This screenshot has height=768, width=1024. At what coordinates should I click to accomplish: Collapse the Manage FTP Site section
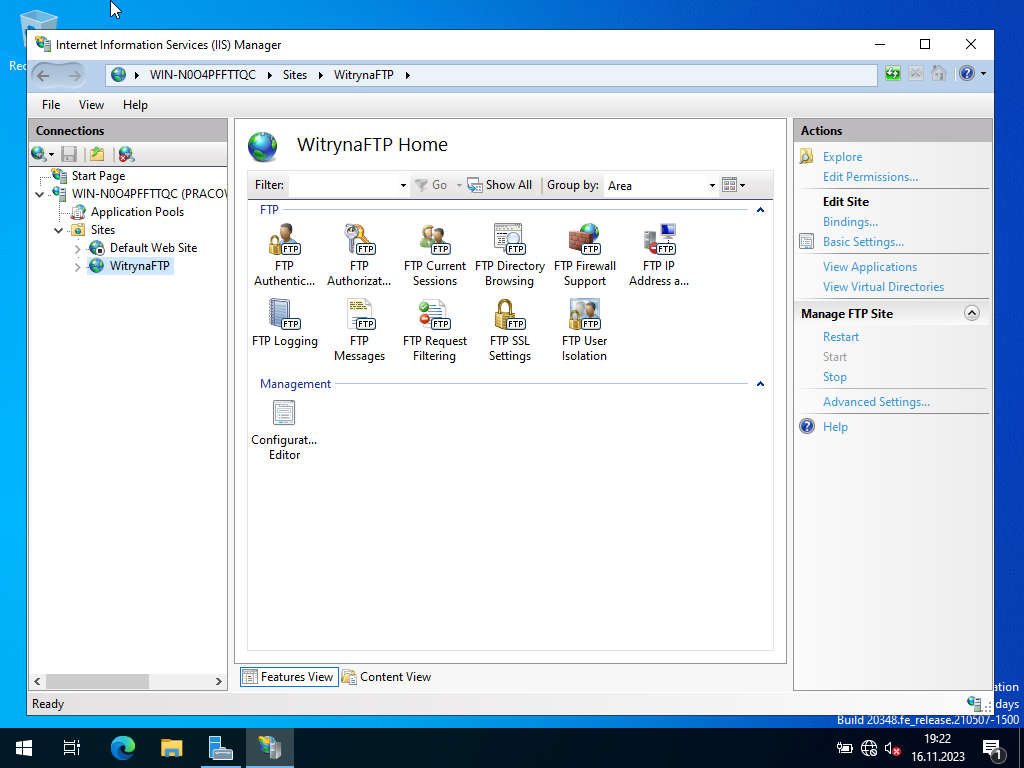[x=972, y=313]
